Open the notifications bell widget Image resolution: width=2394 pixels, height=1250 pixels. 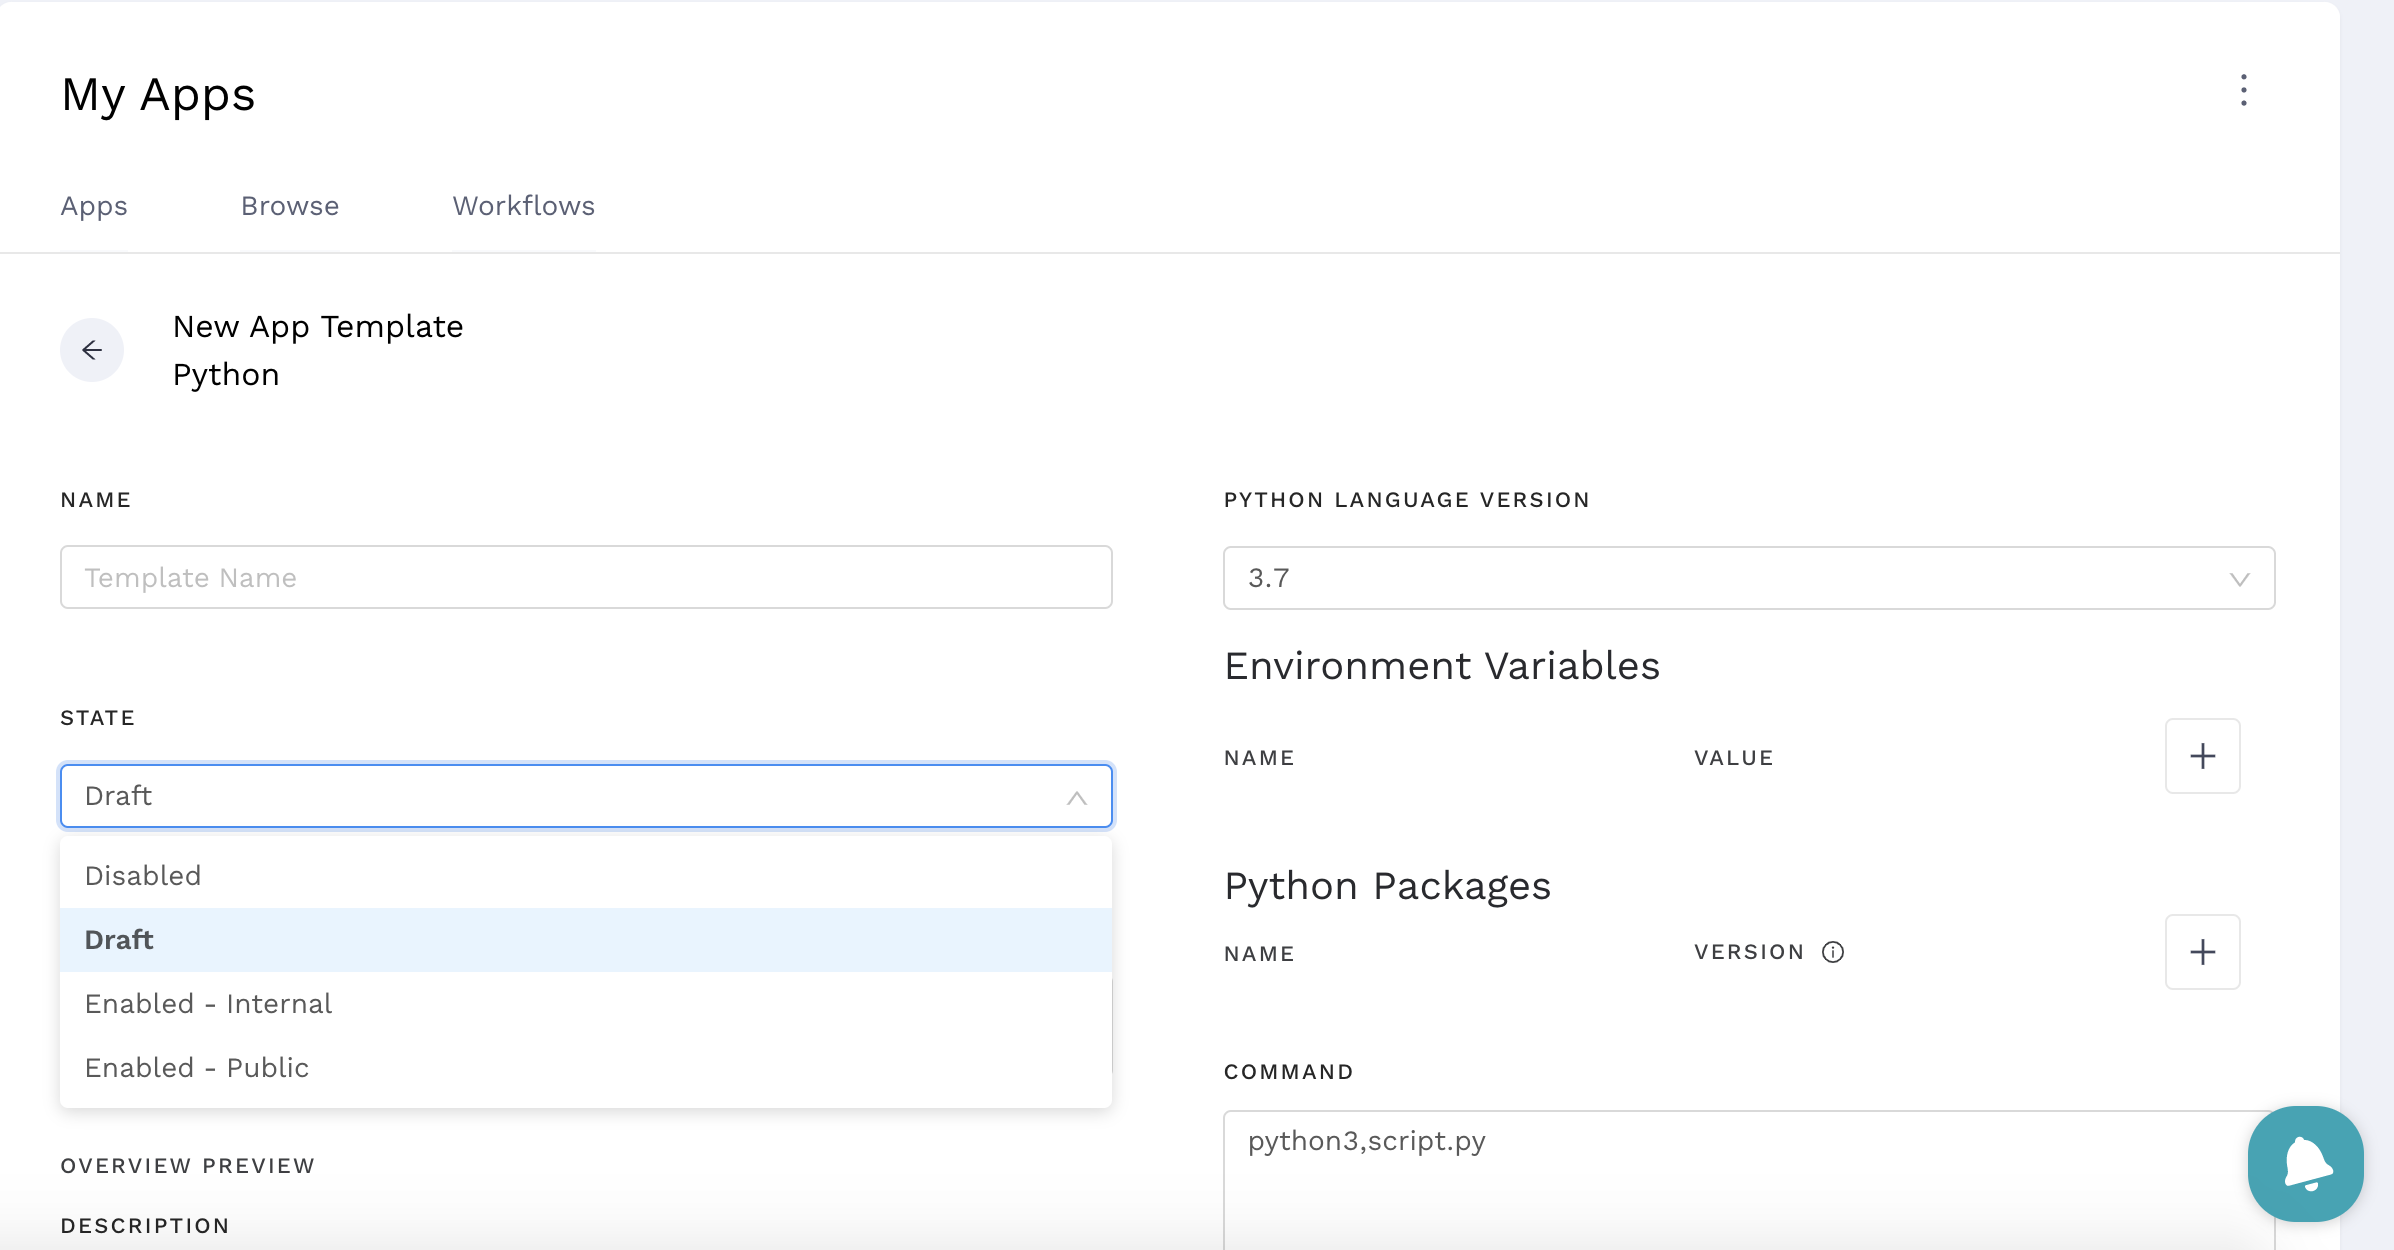(x=2305, y=1163)
